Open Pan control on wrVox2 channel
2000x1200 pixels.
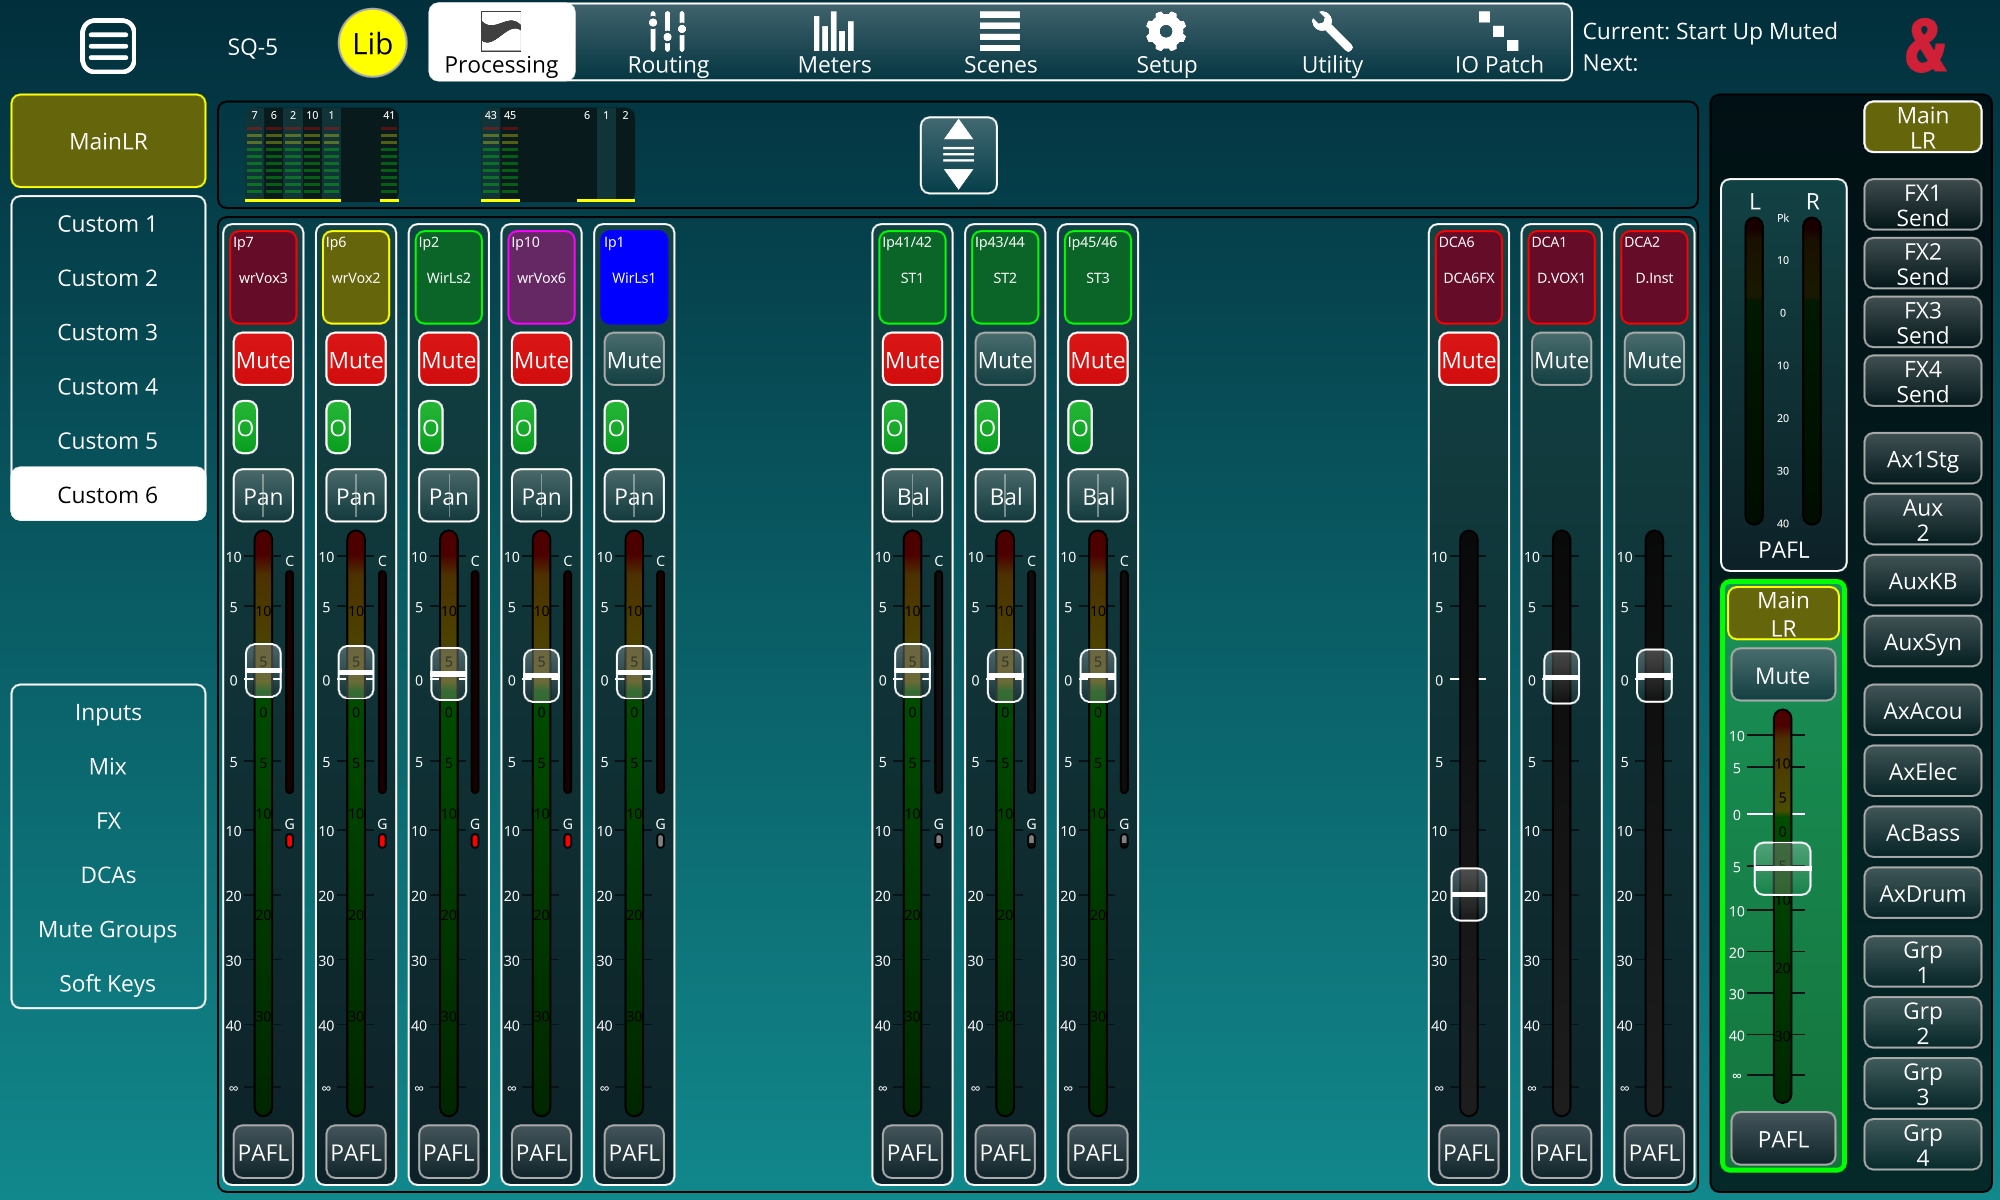(356, 496)
